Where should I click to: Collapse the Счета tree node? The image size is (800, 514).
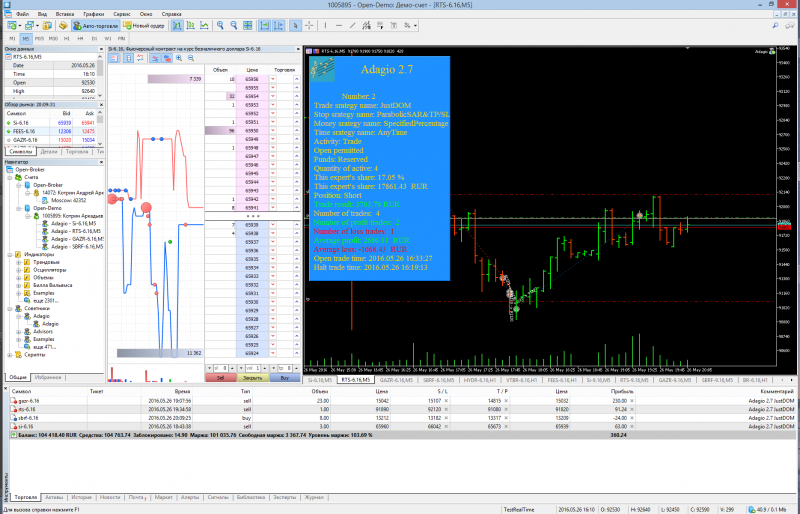coord(10,178)
